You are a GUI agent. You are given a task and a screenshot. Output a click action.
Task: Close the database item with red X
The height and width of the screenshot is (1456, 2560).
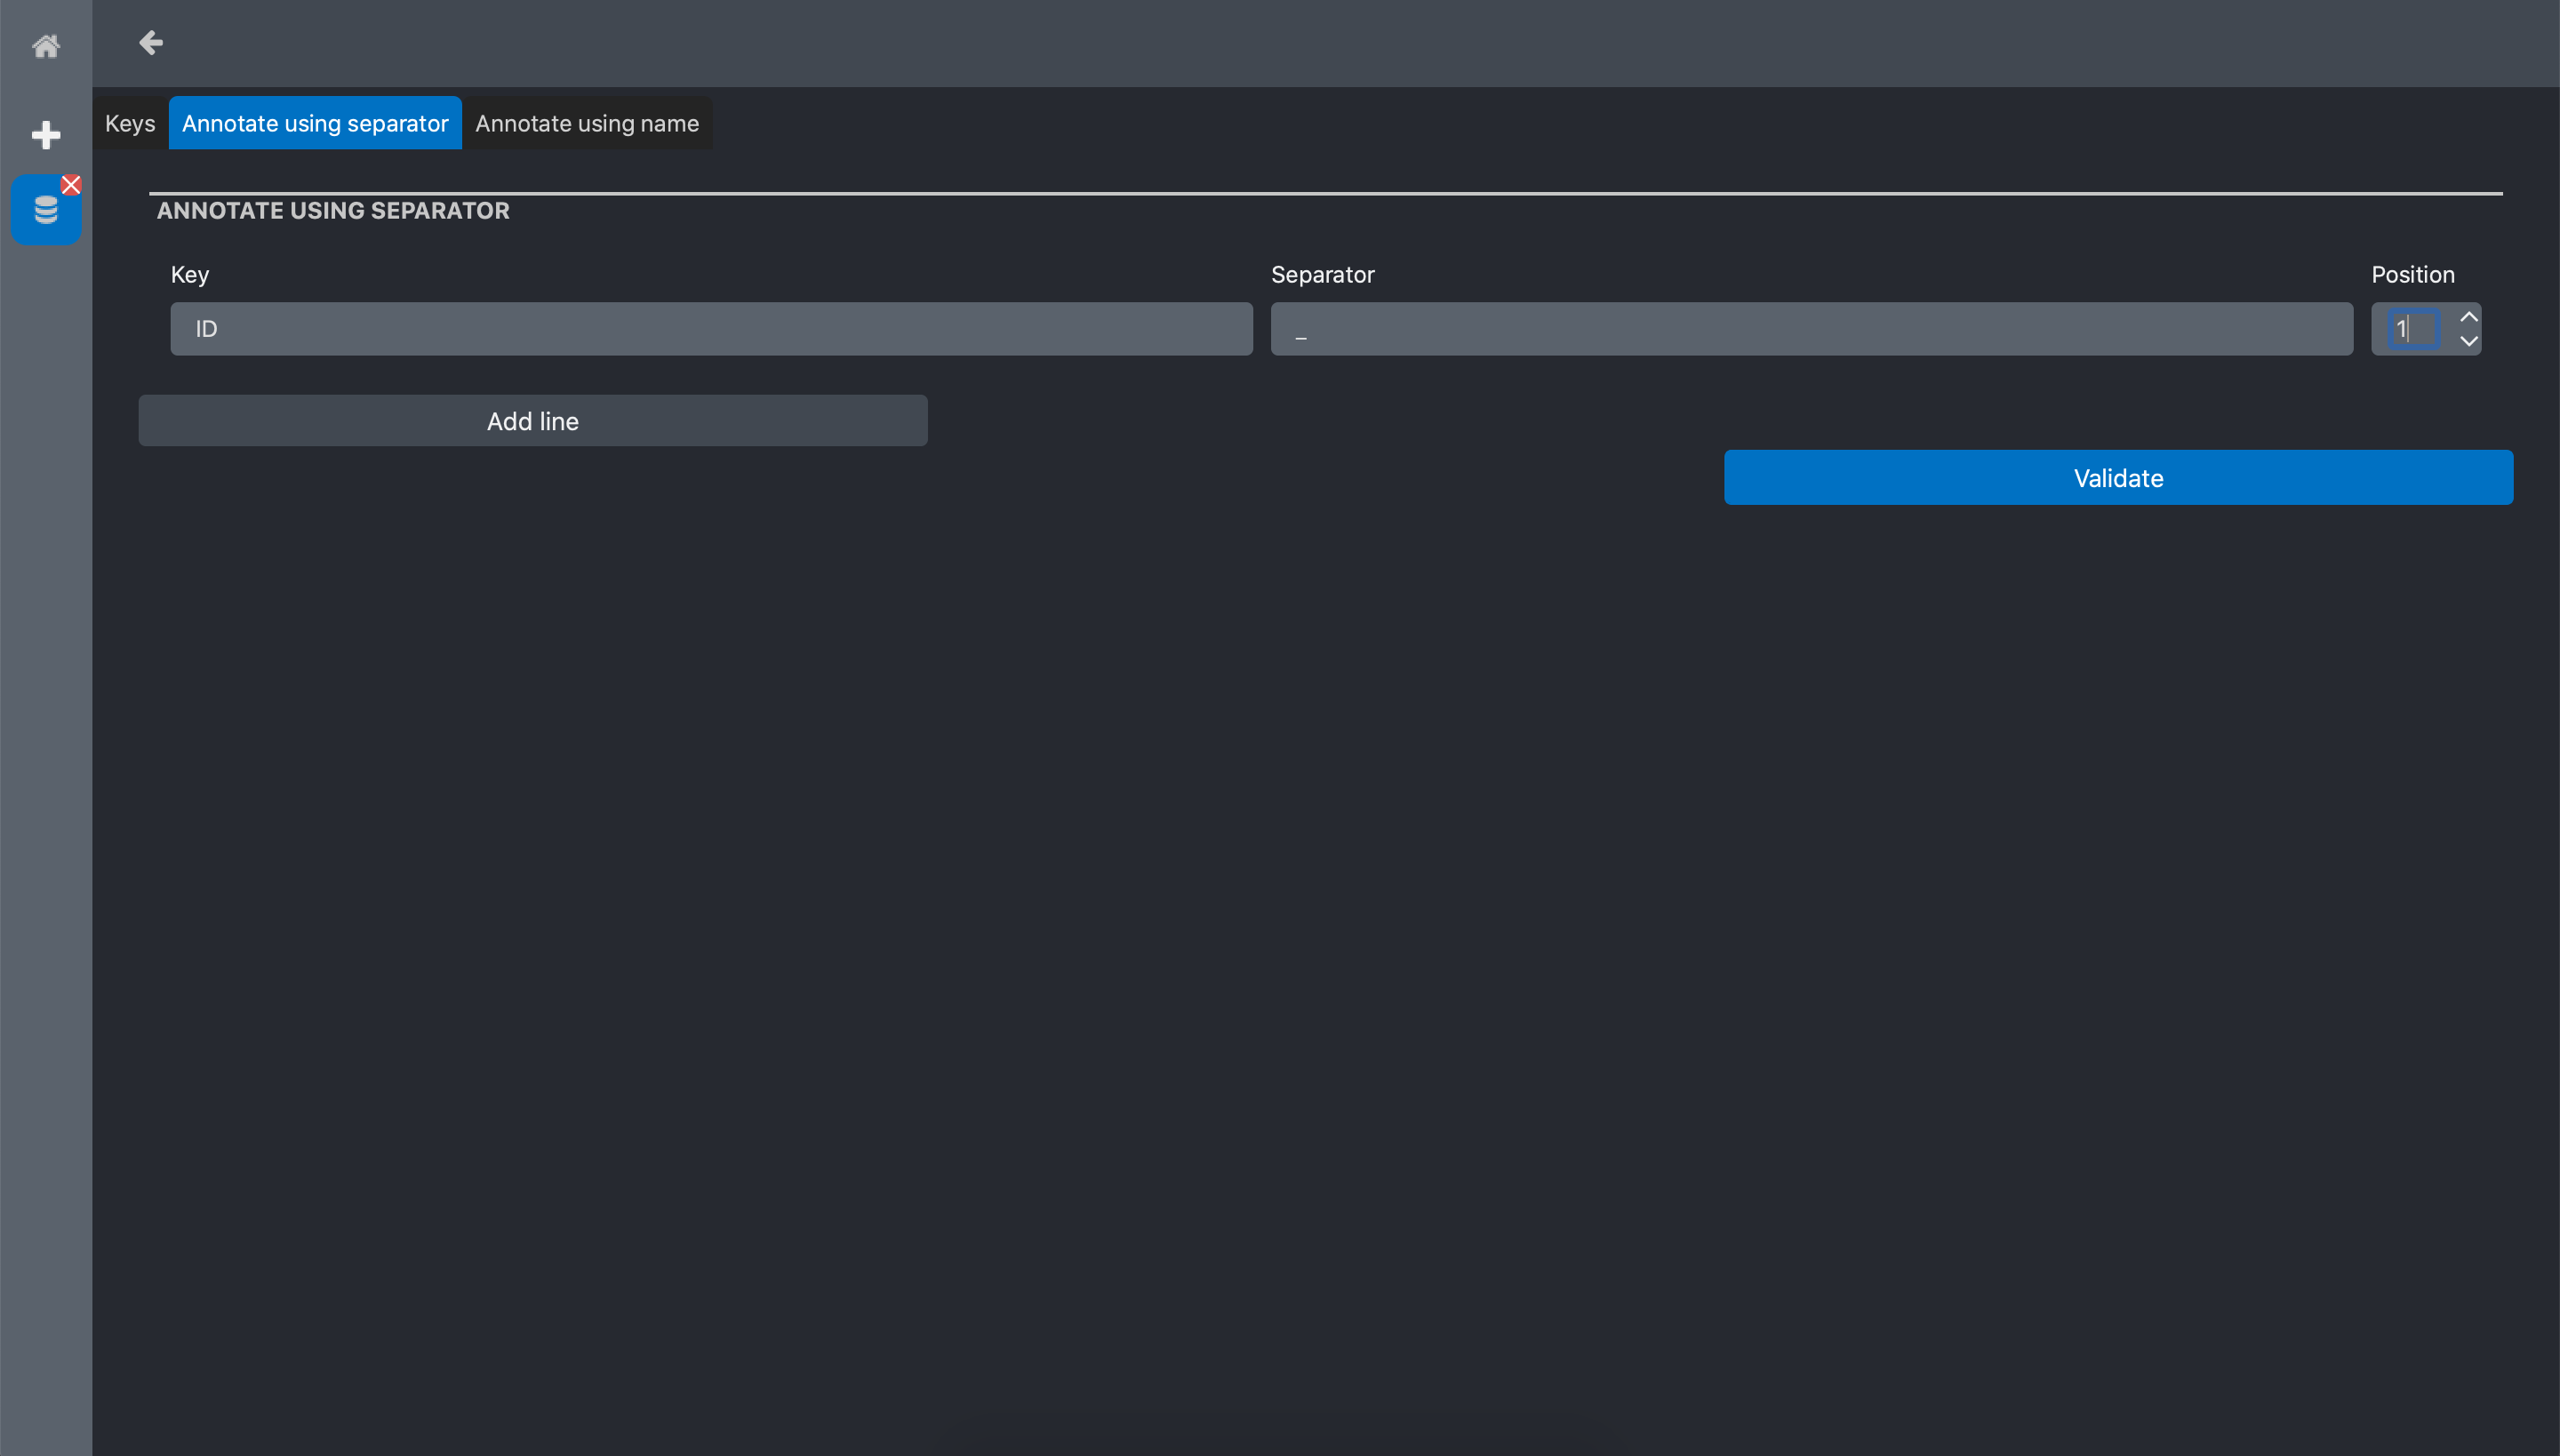click(x=71, y=185)
